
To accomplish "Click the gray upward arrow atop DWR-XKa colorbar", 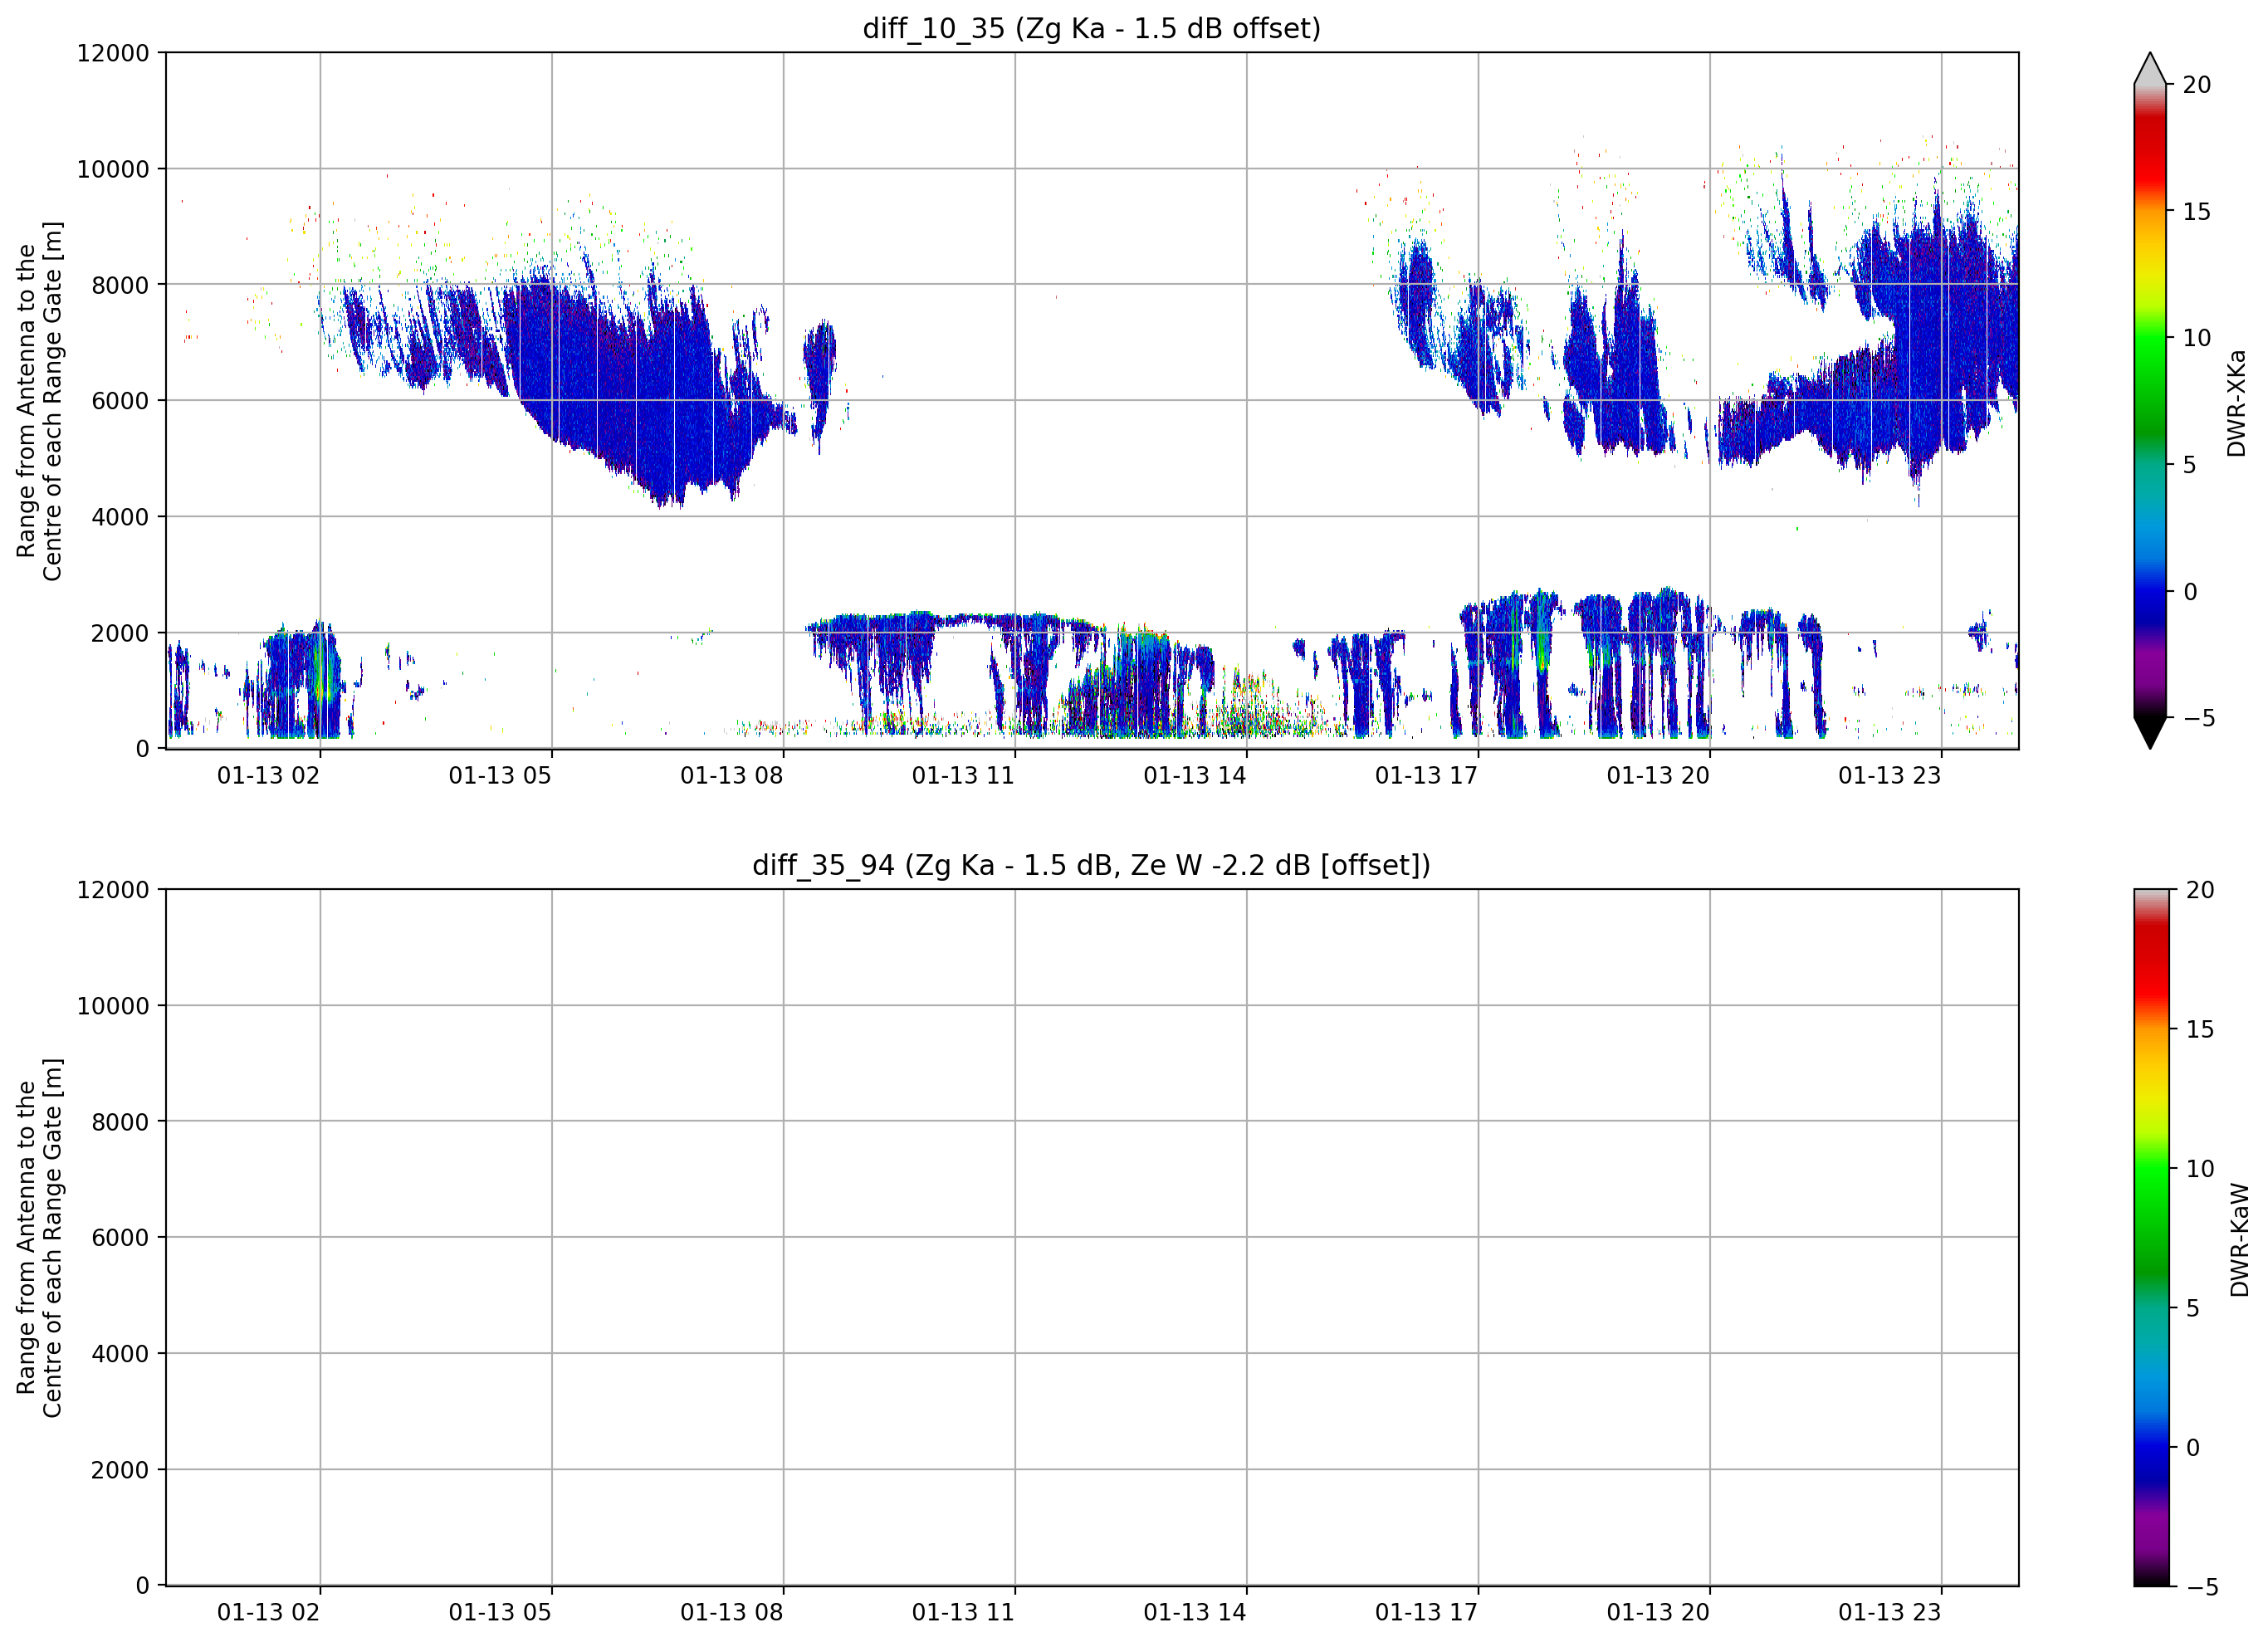I will pyautogui.click(x=2150, y=68).
